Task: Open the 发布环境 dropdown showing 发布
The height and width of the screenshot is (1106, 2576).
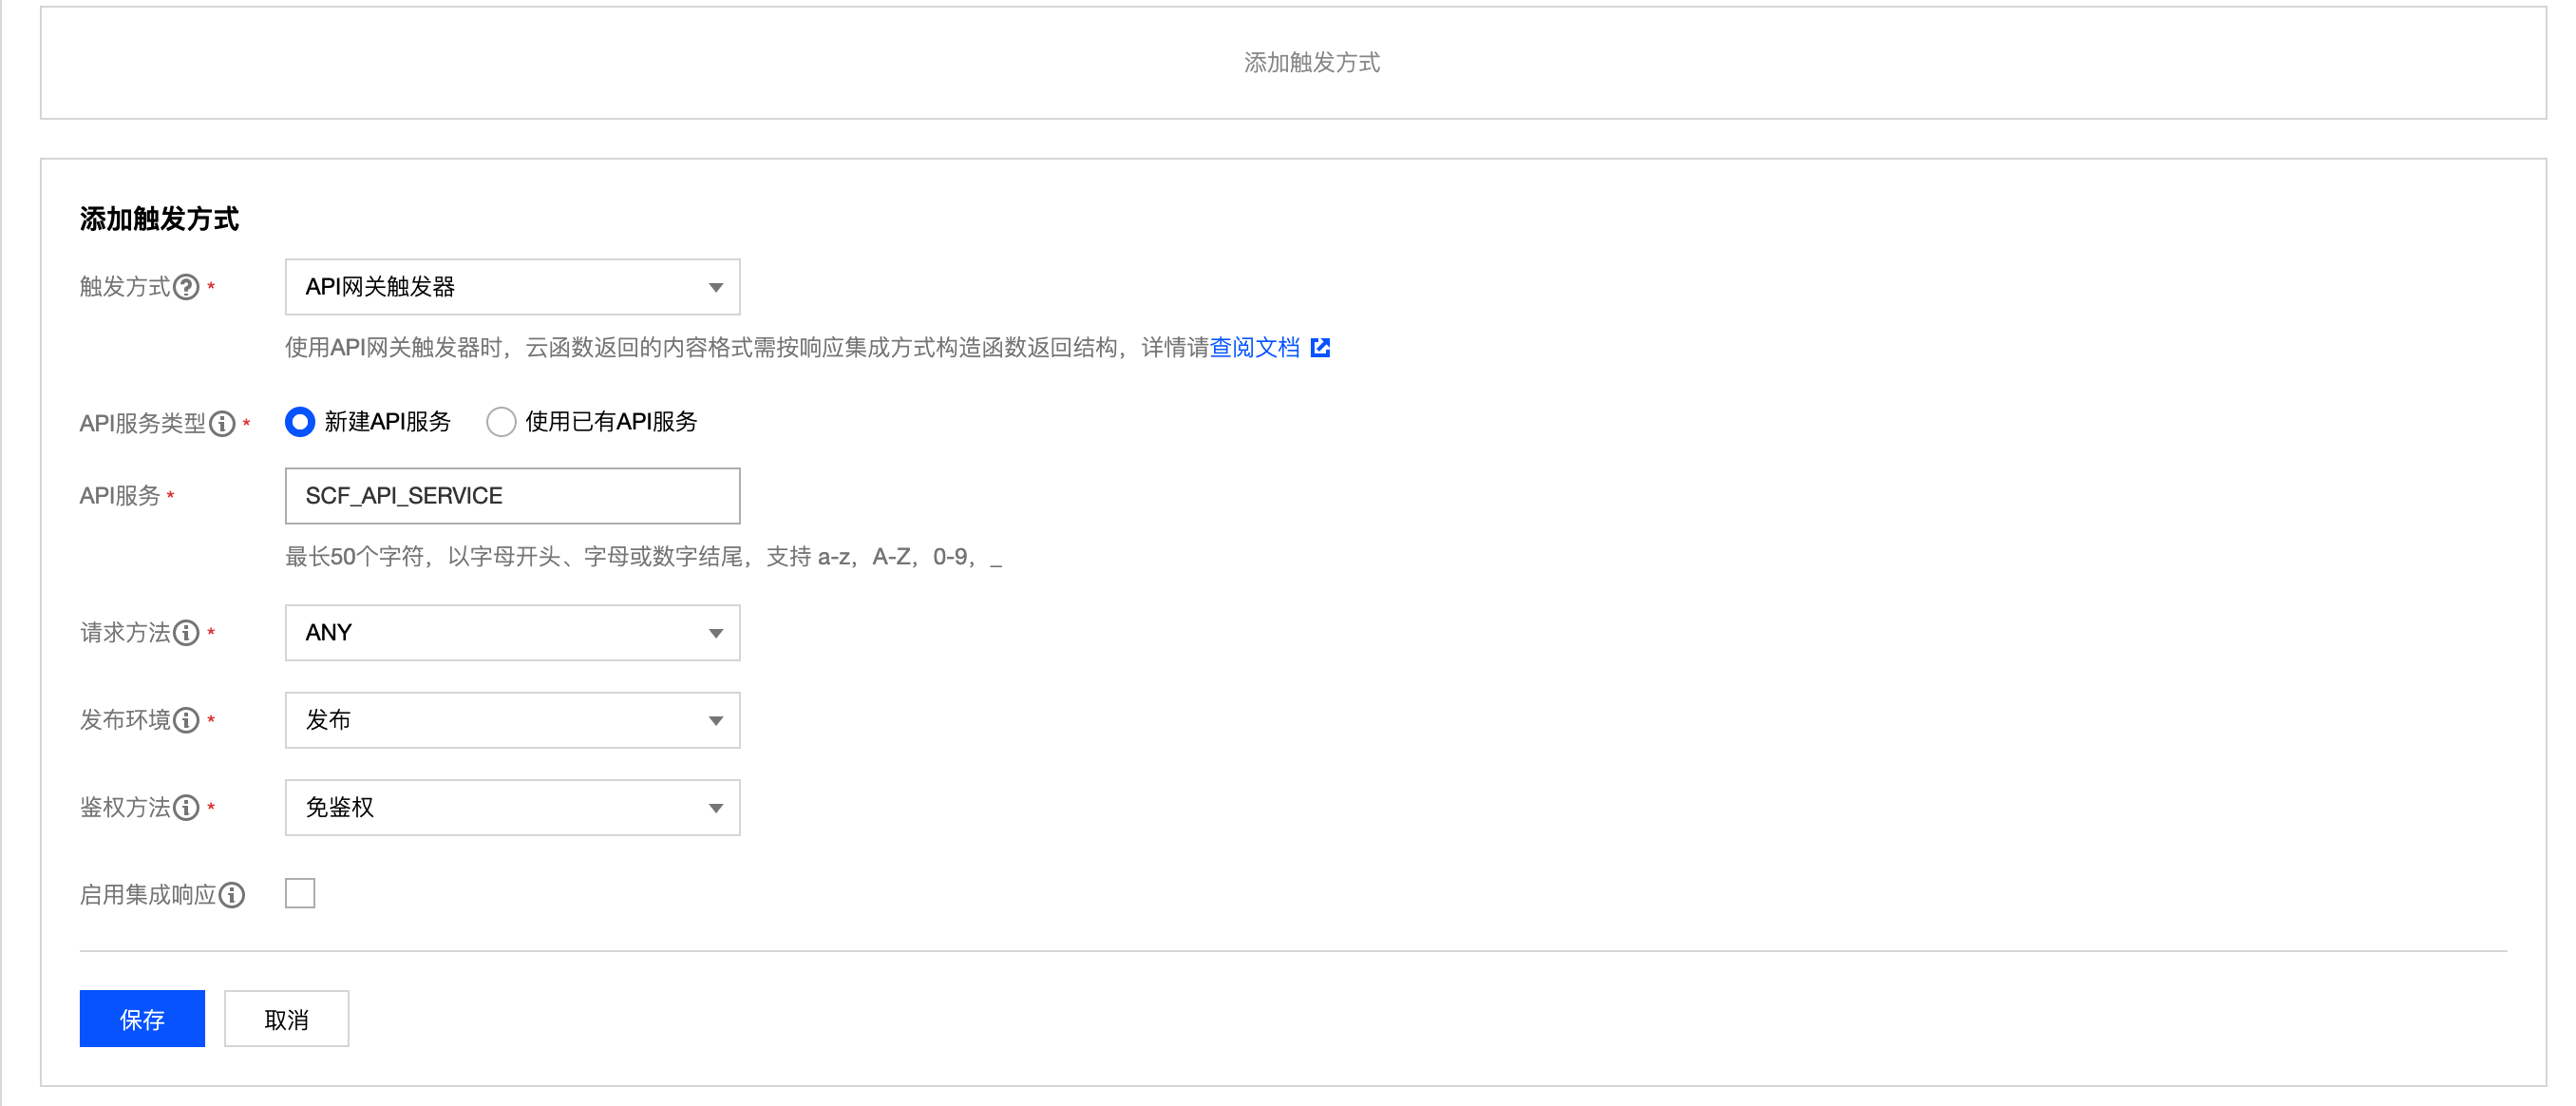Action: [512, 720]
